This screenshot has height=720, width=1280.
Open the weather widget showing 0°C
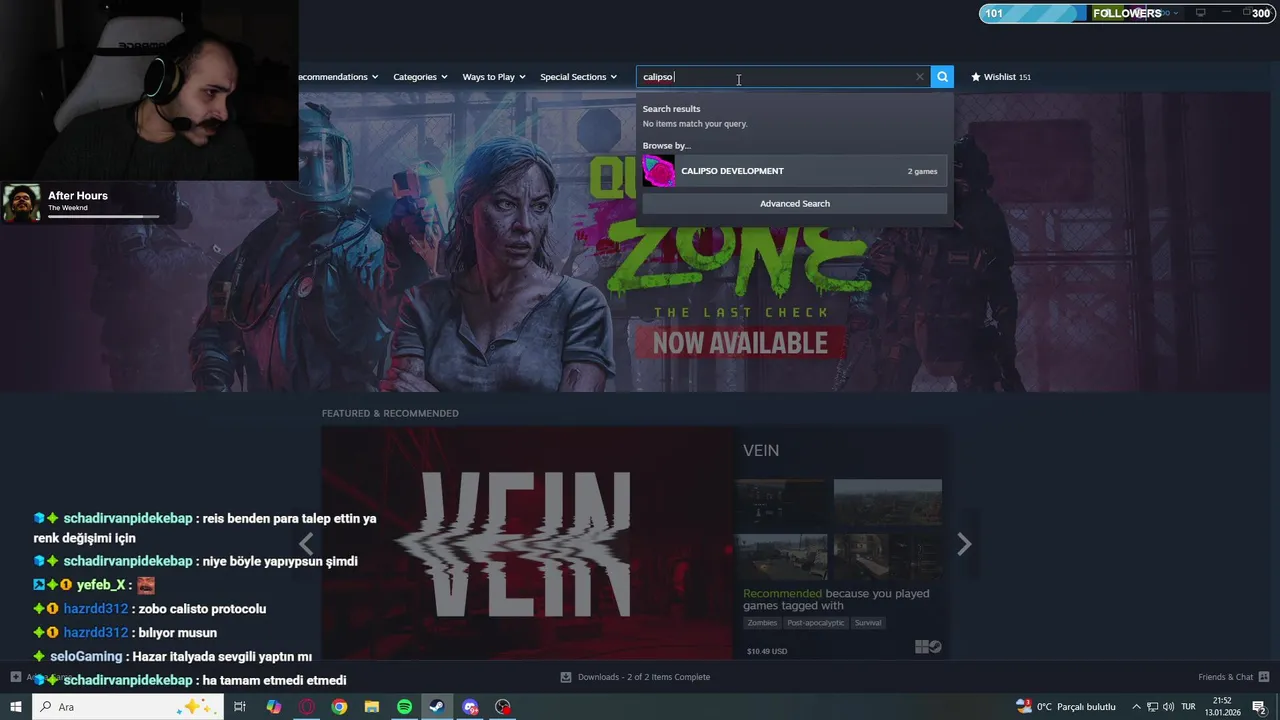pos(1066,707)
